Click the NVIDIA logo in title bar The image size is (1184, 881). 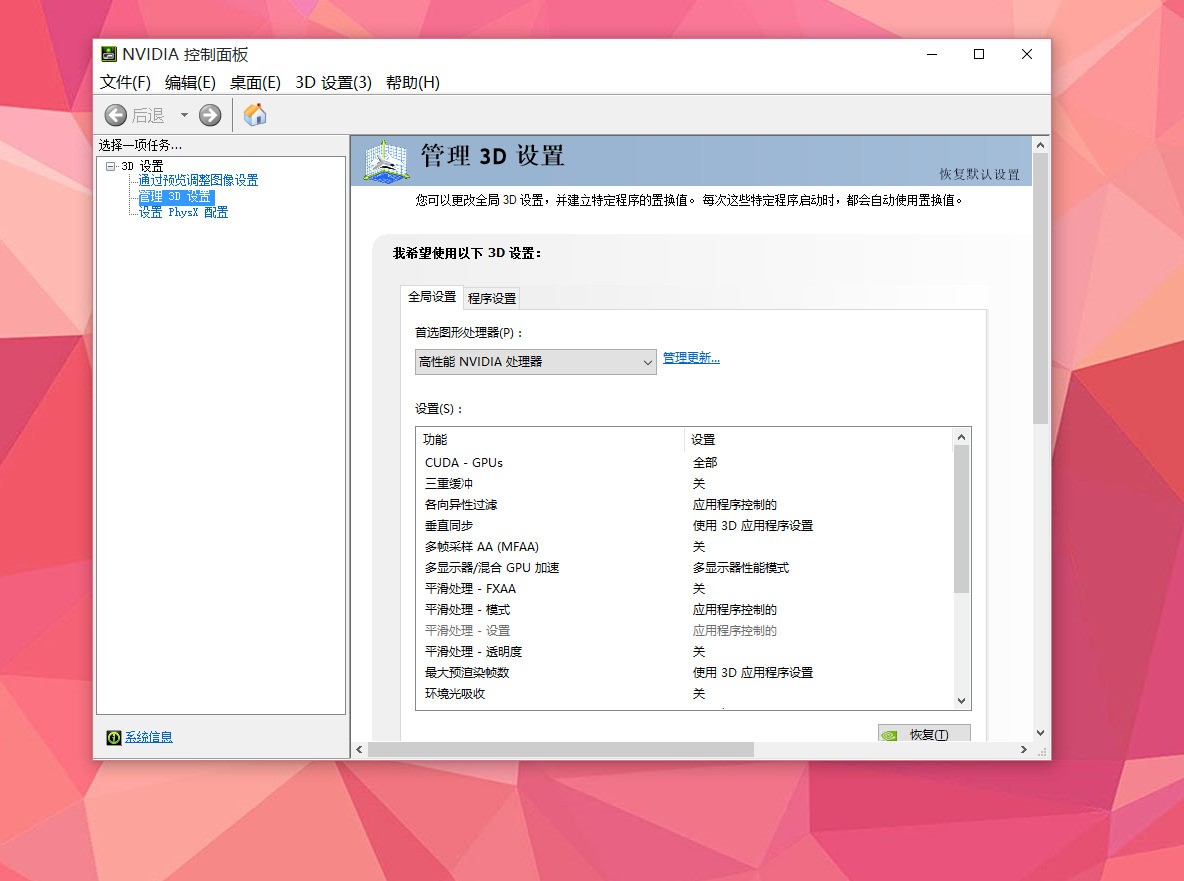click(109, 54)
